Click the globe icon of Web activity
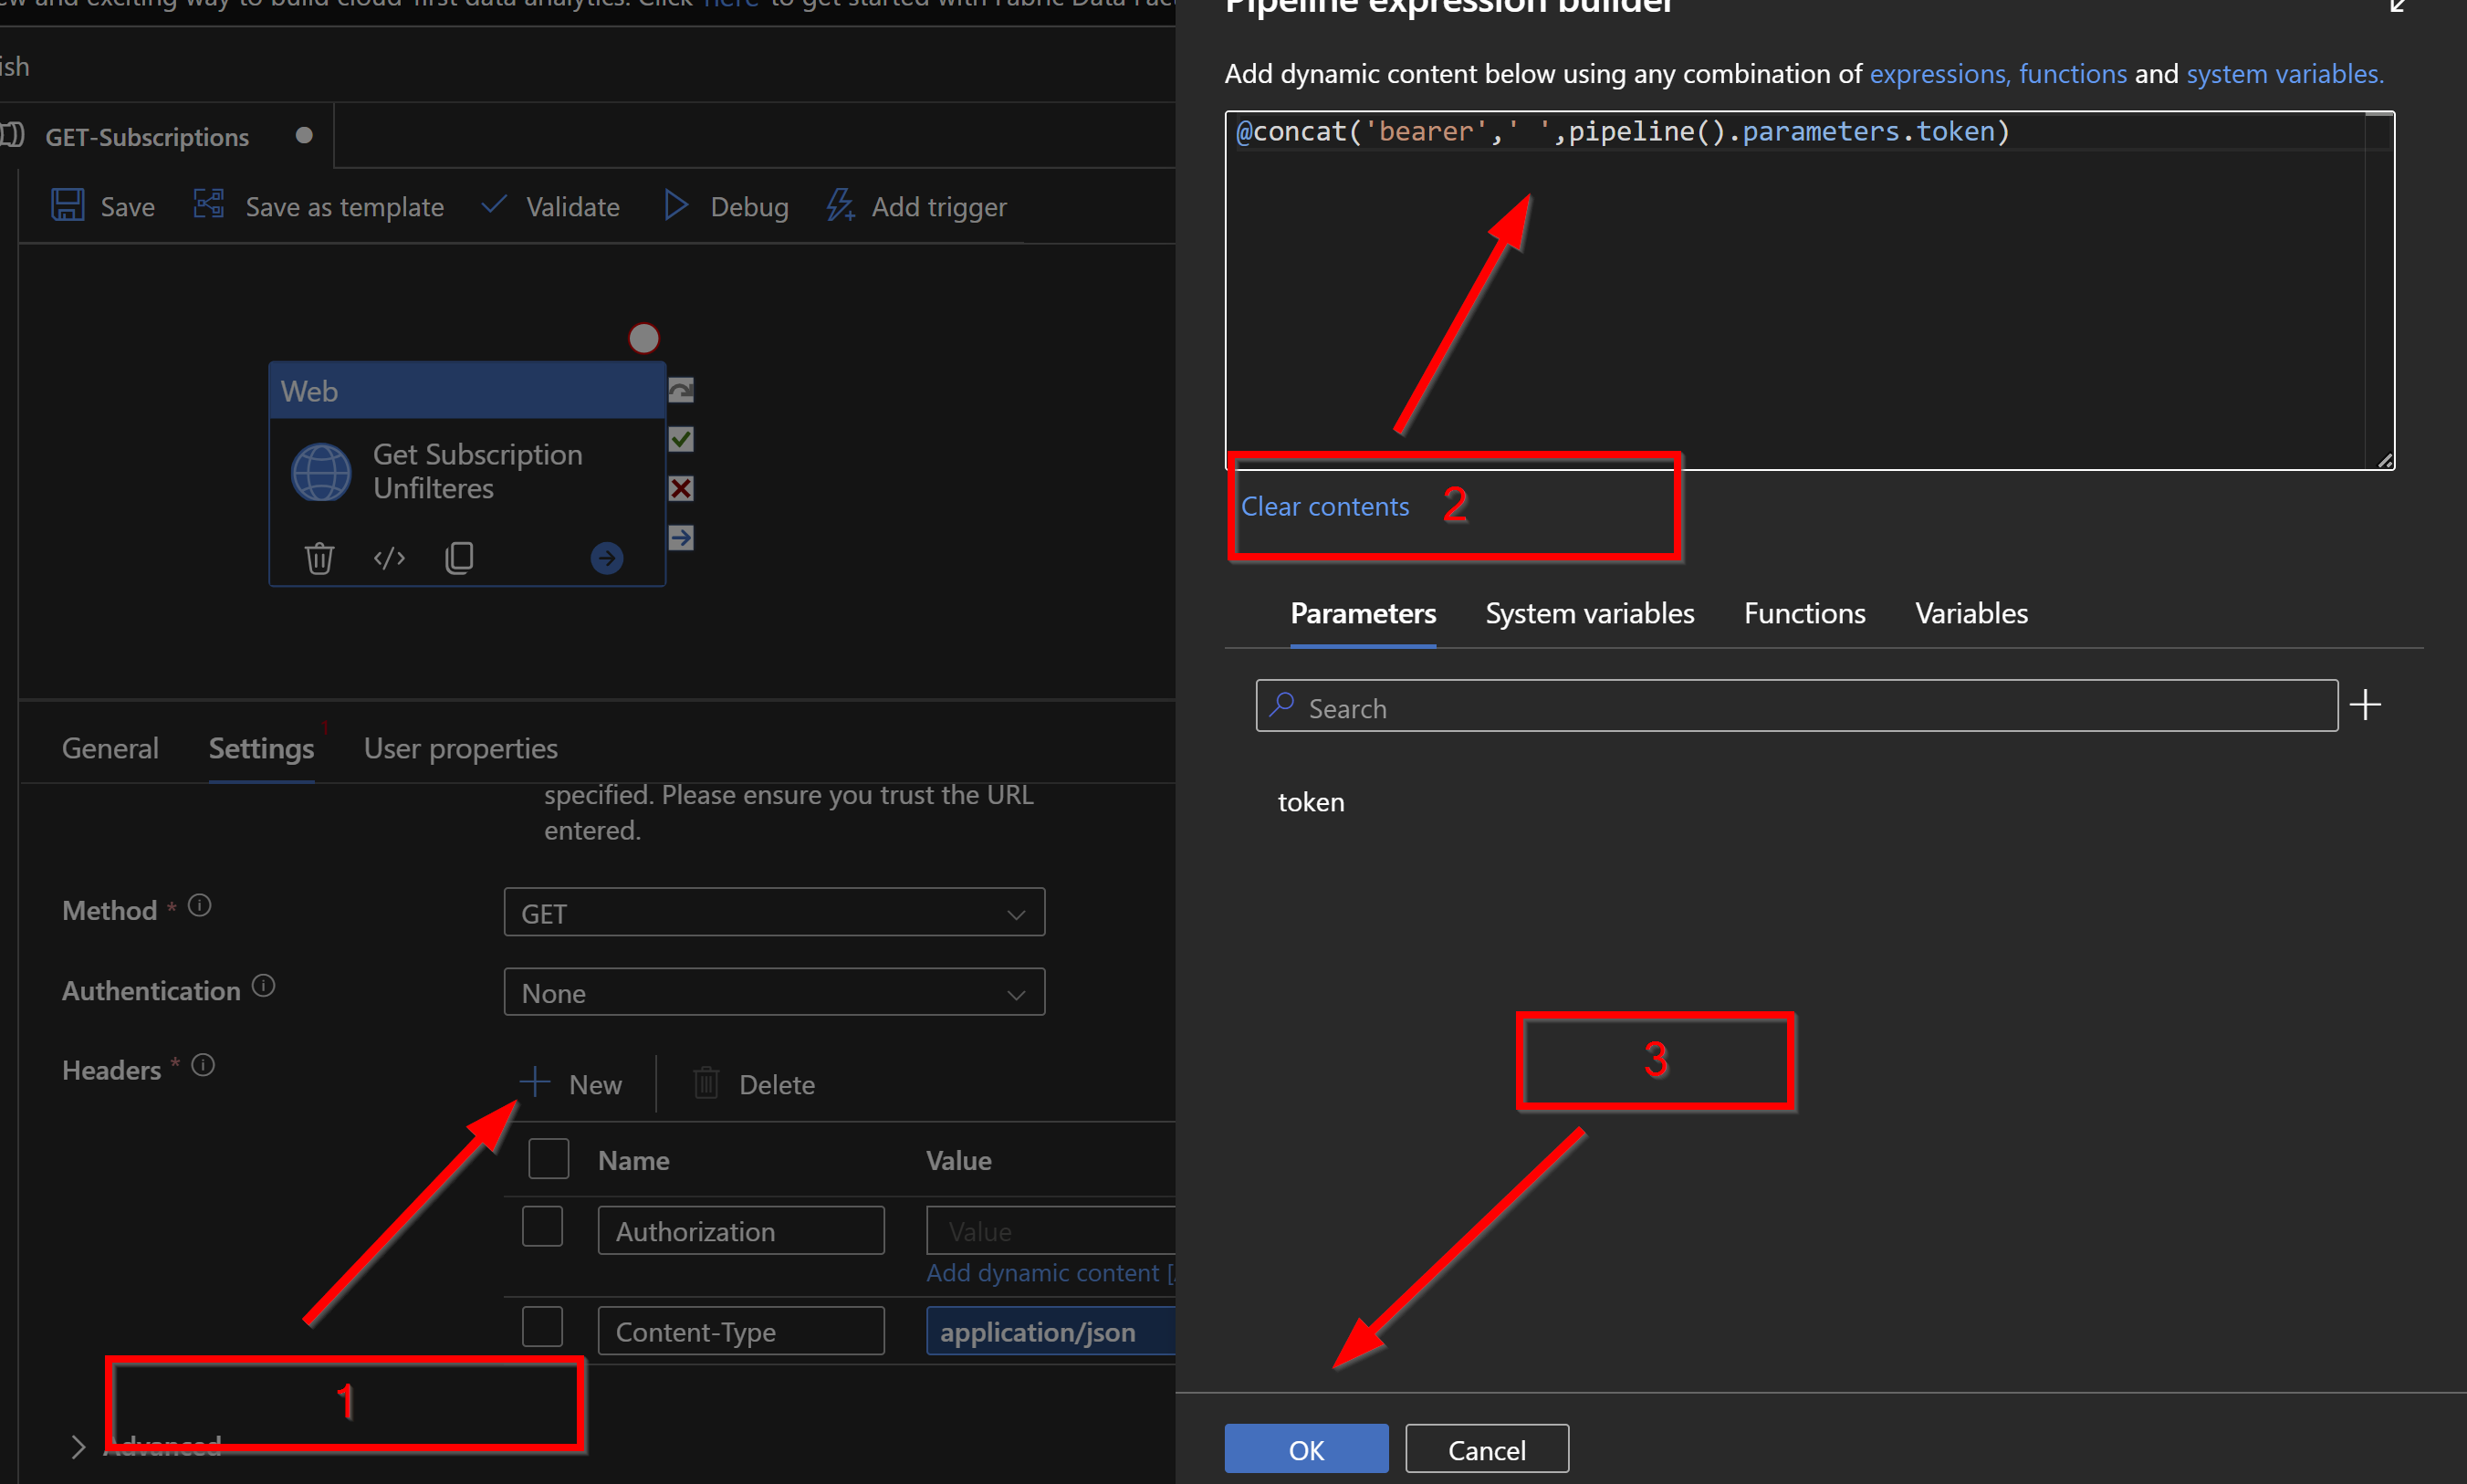Screen dimensions: 2467x1484 click(x=321, y=472)
